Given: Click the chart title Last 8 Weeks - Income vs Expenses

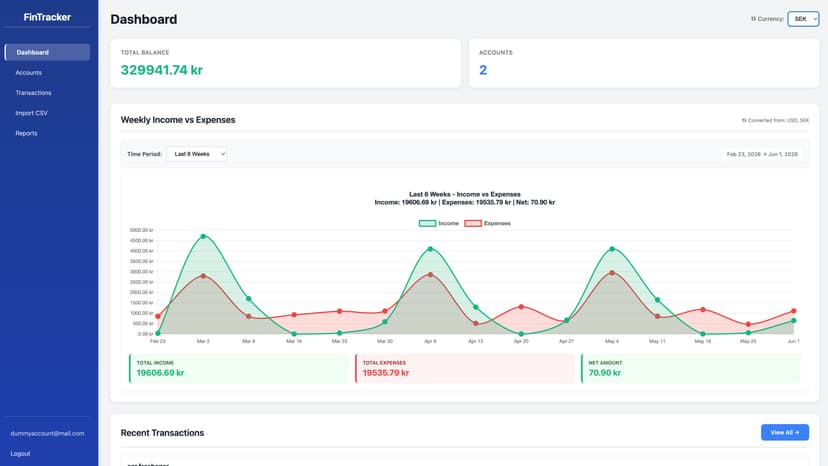Looking at the screenshot, I should pyautogui.click(x=465, y=194).
